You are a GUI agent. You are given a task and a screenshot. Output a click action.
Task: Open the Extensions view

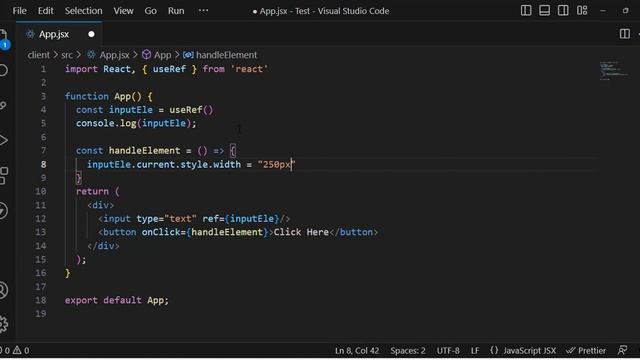3,176
